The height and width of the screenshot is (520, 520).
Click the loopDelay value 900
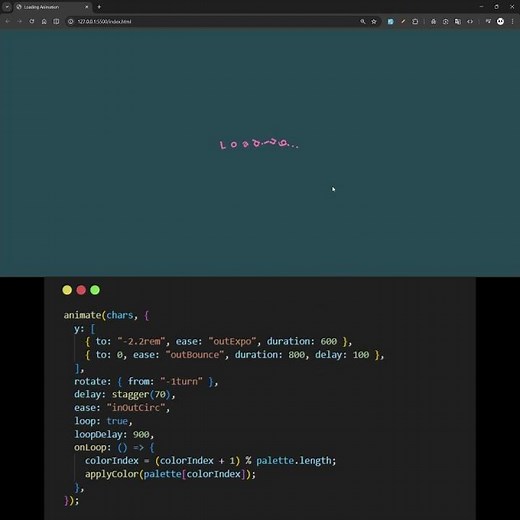141,434
